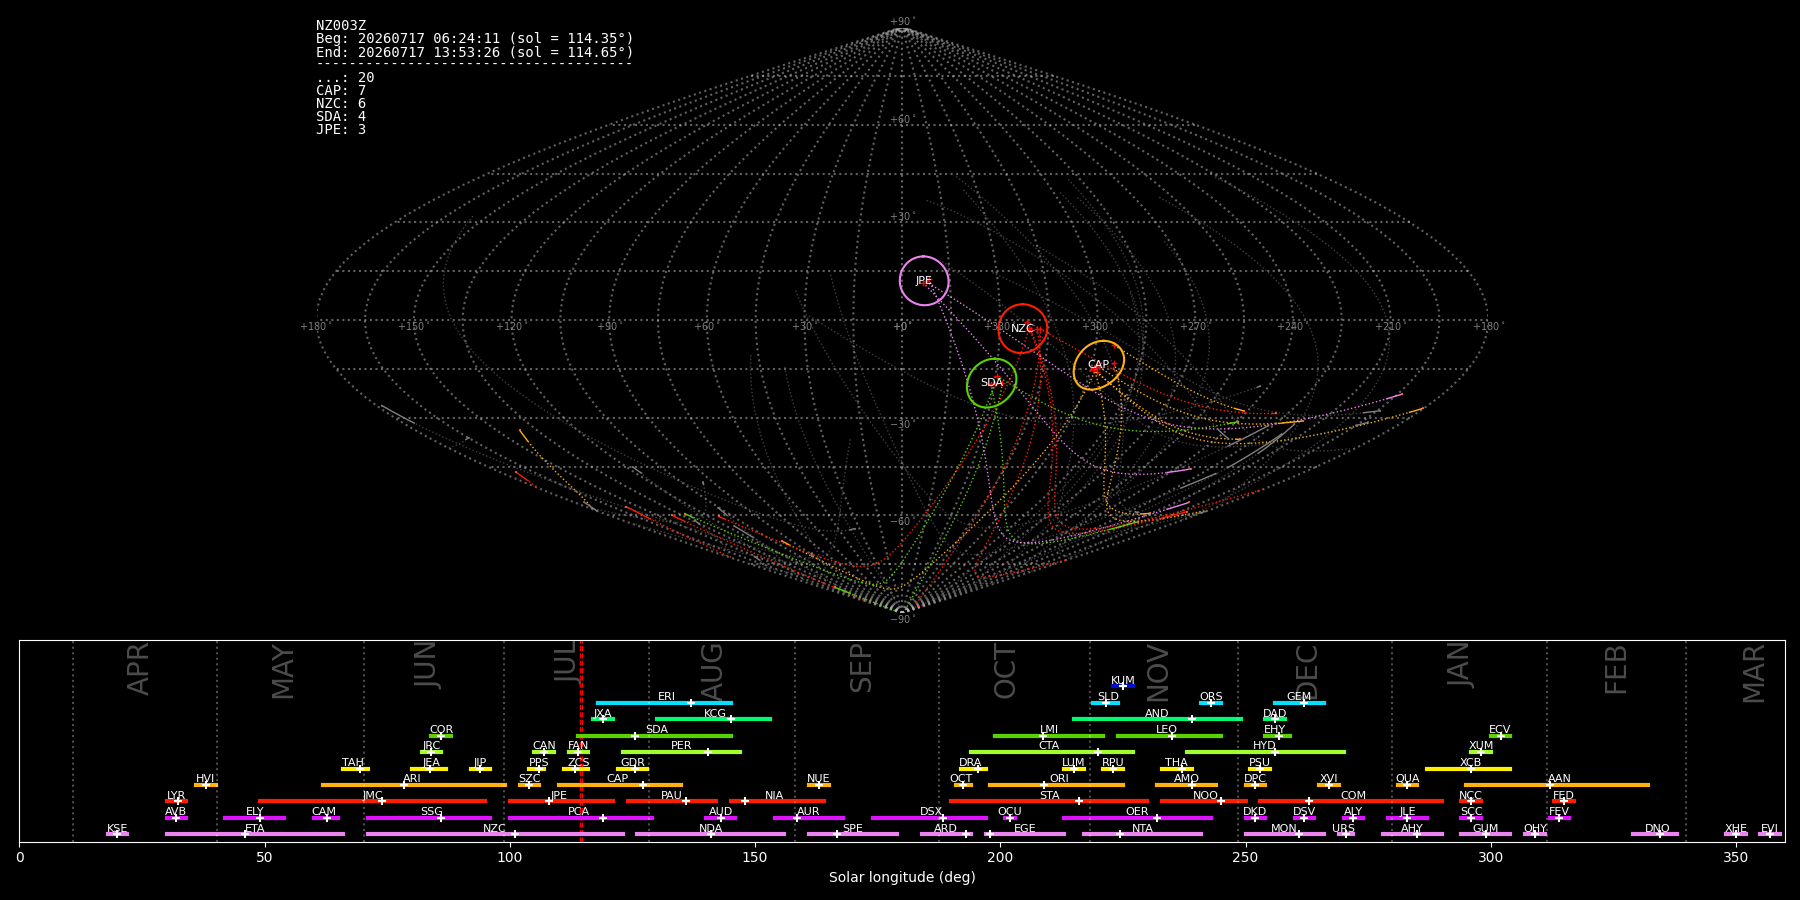Screen dimensions: 1800x900
Task: Click the TAH shower bar in timeline
Action: coord(355,769)
